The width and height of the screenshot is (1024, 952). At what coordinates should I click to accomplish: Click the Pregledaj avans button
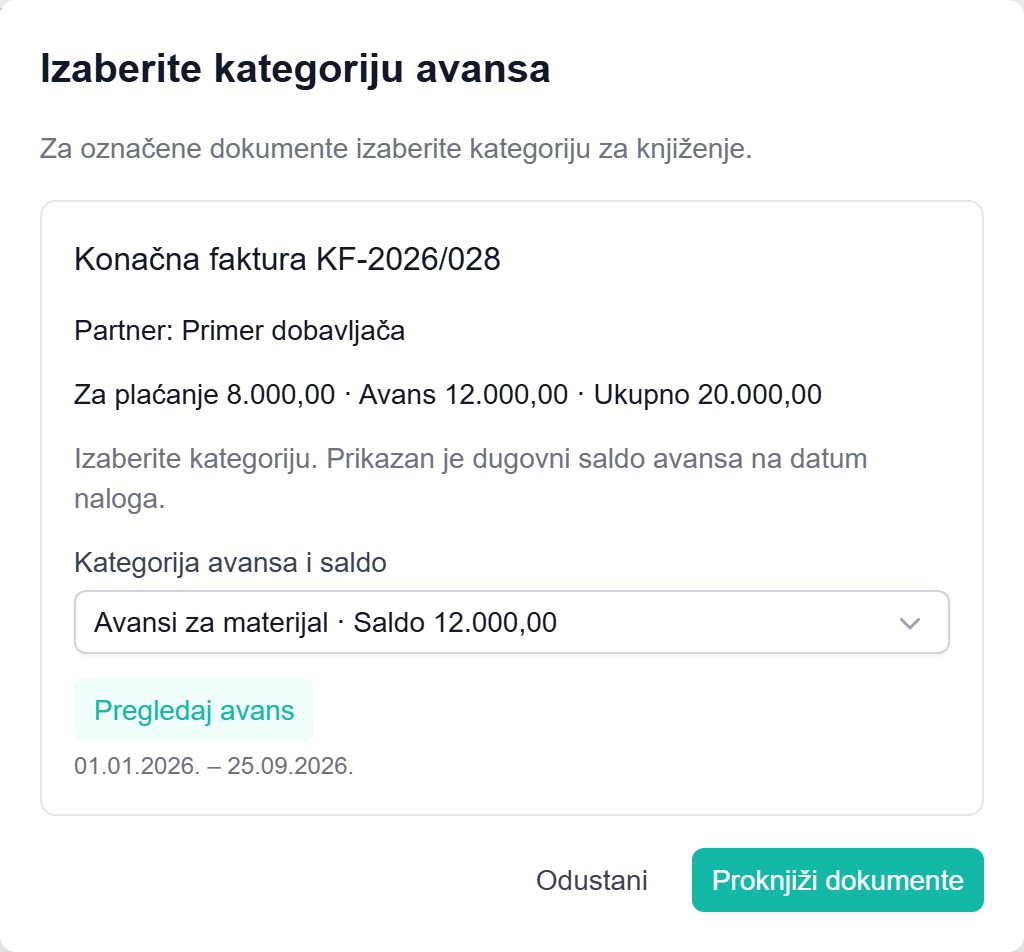194,710
